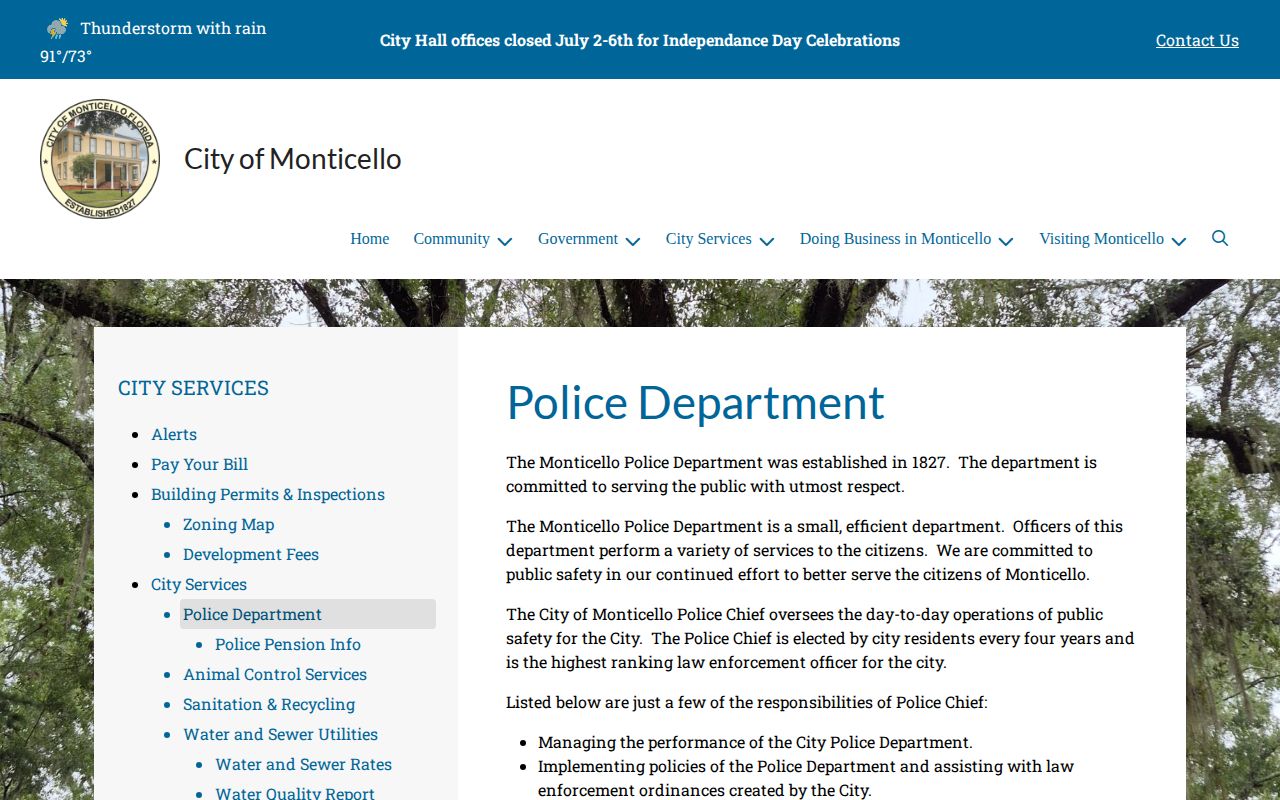The image size is (1280, 800).
Task: Expand the City Services menu chevron
Action: (x=767, y=240)
